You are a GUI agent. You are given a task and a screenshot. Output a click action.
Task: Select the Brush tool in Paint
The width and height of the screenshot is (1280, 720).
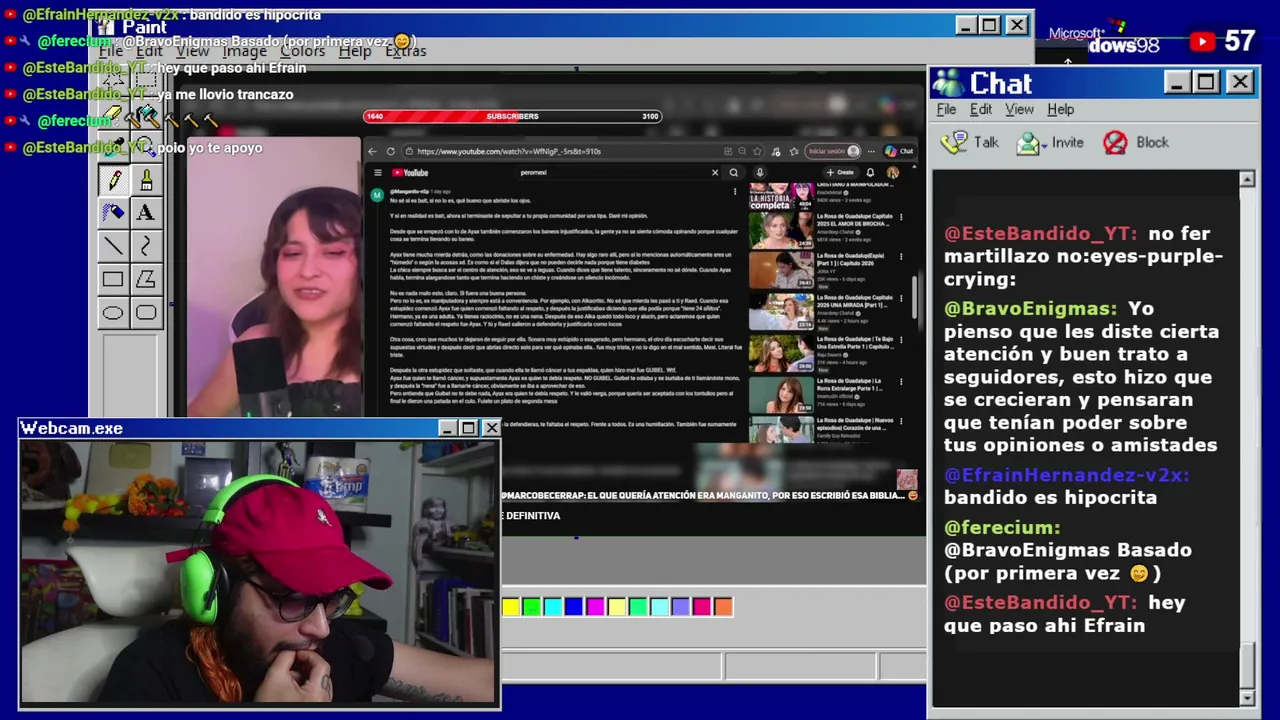(146, 180)
